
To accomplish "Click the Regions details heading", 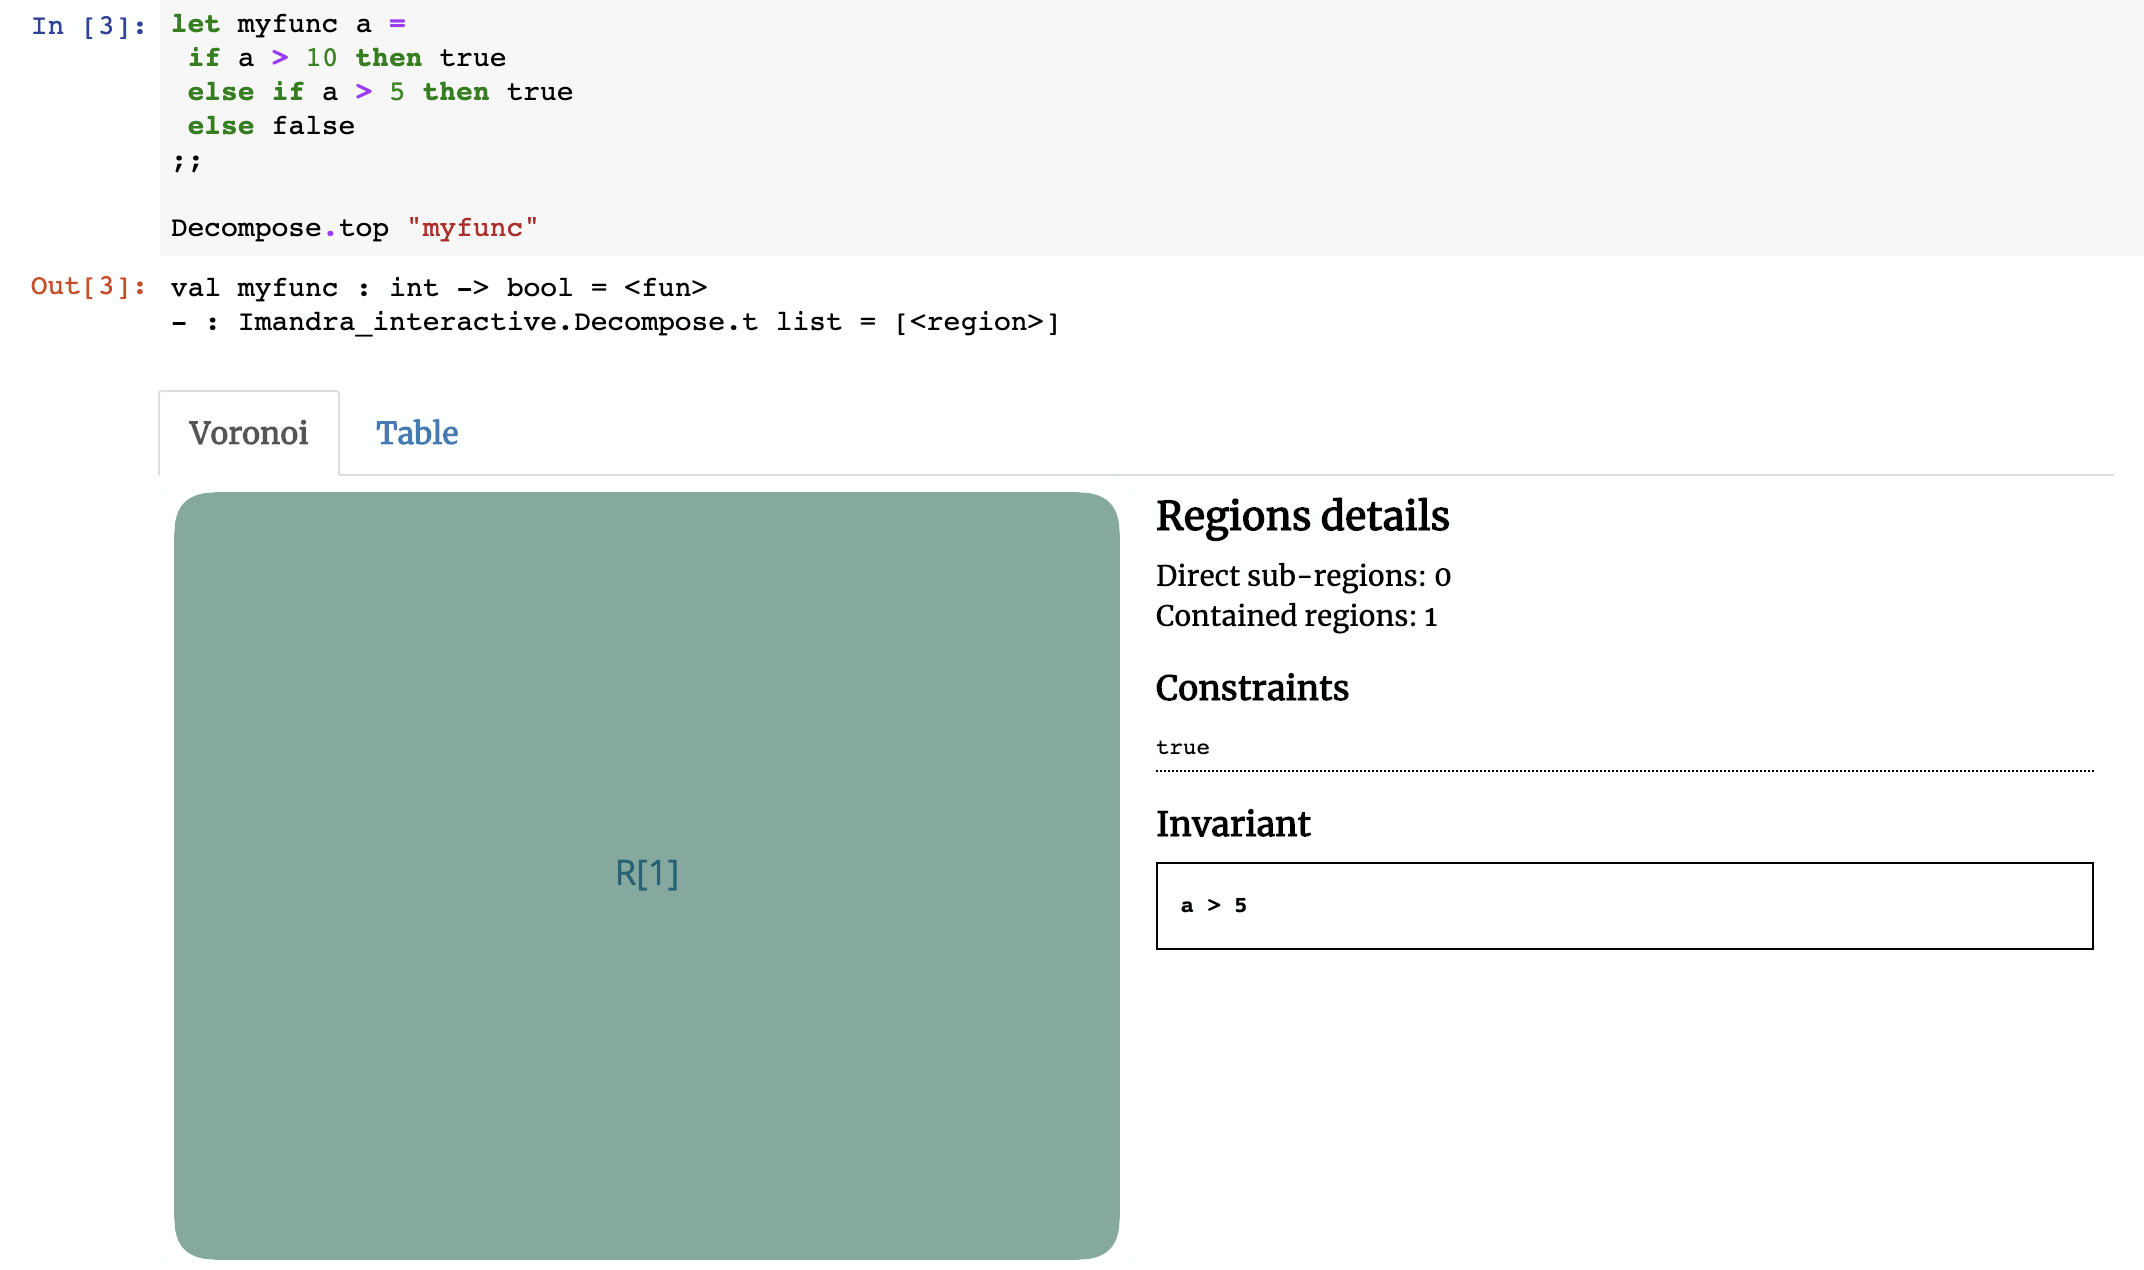I will click(x=1302, y=516).
